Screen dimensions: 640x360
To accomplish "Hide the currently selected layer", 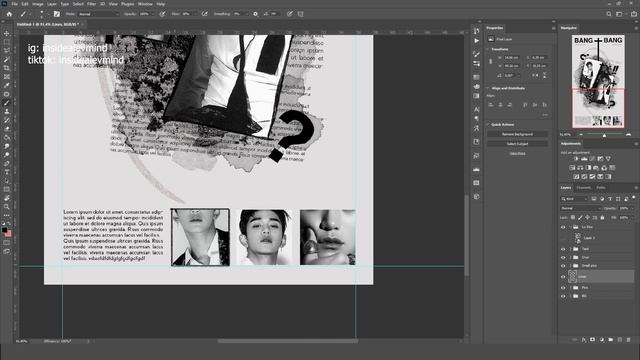I will click(563, 277).
